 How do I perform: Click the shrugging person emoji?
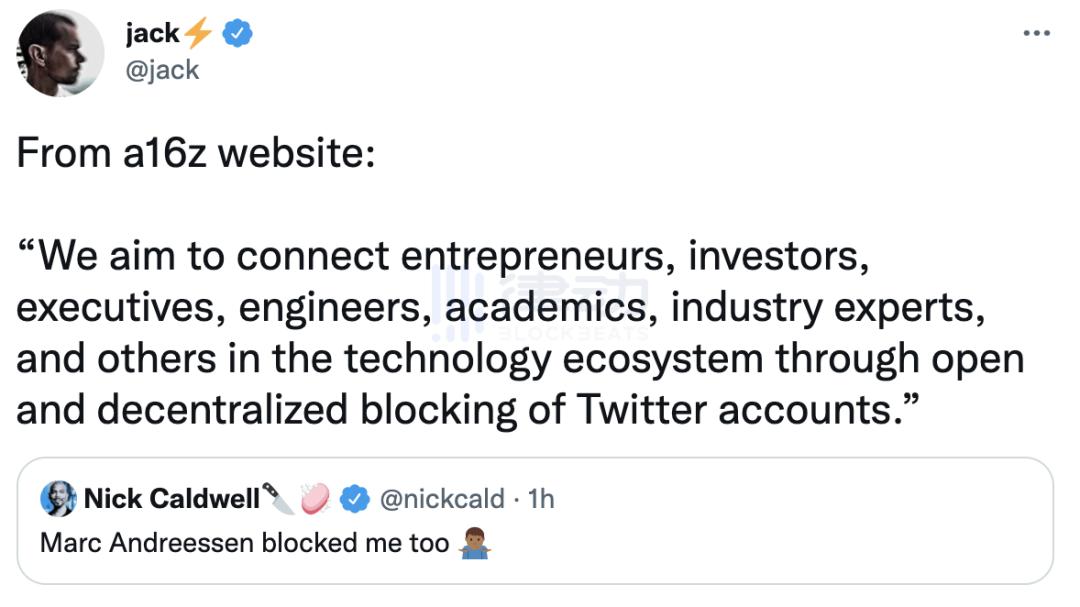click(474, 544)
